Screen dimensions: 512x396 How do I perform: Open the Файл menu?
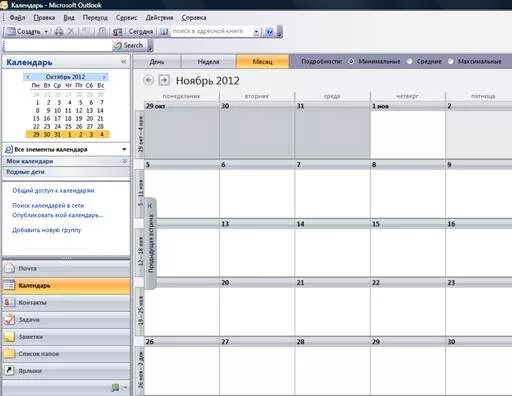17,18
